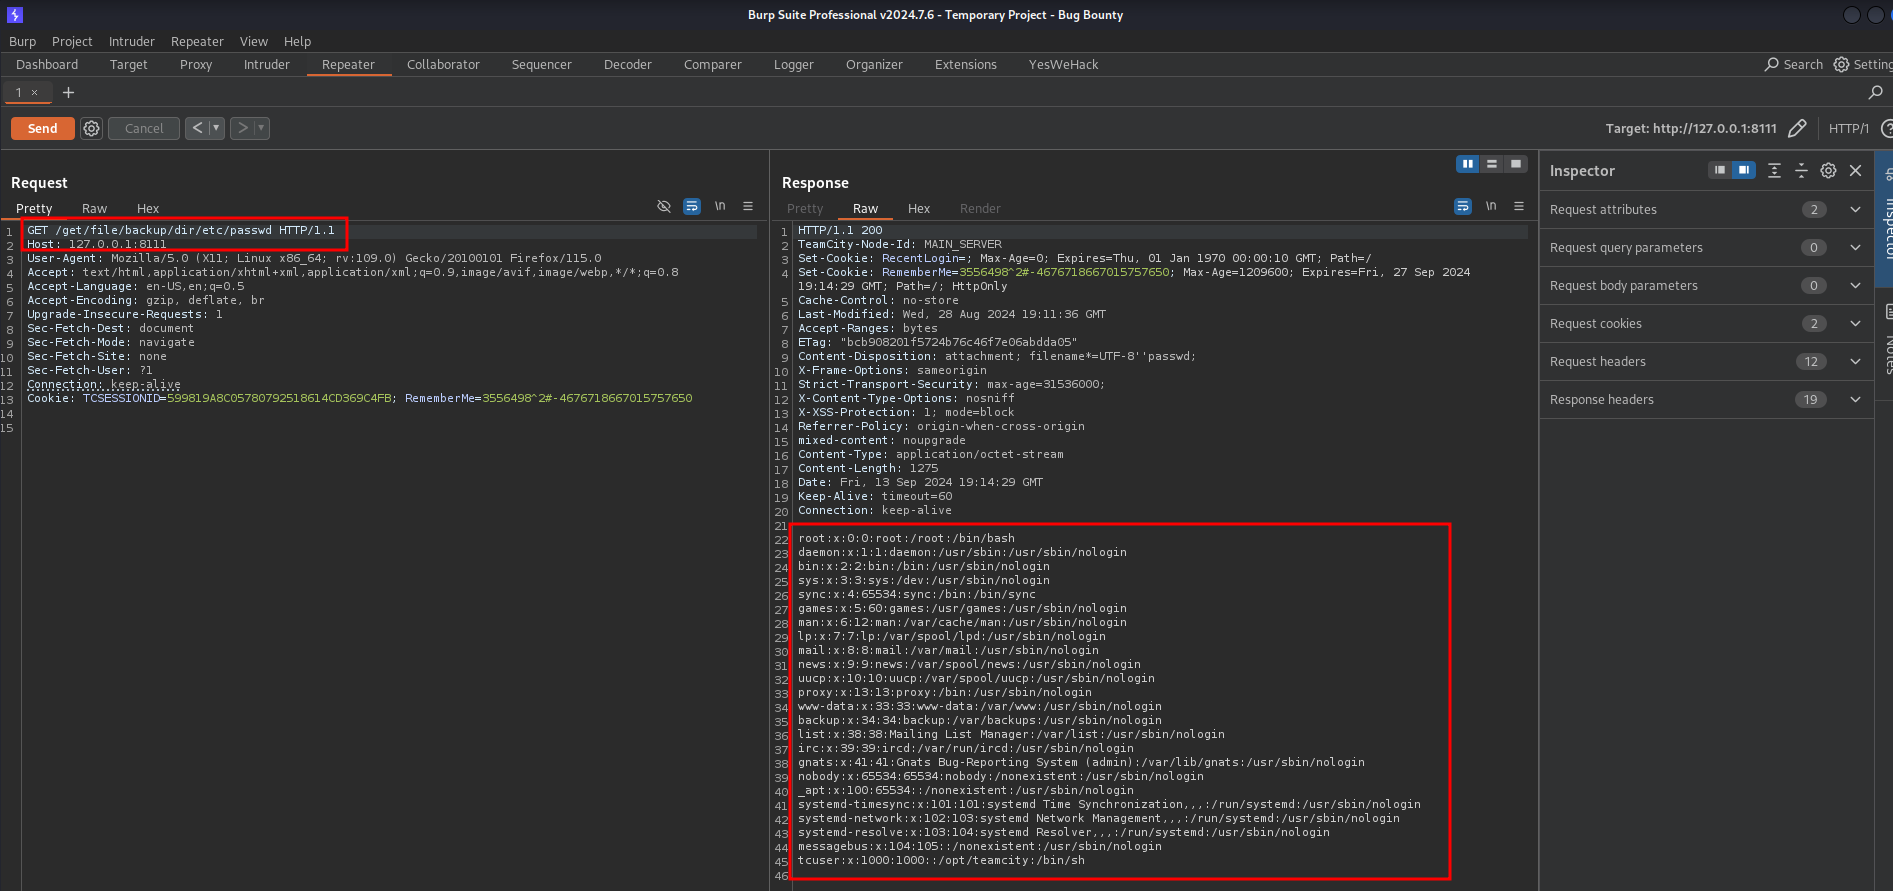Open Burp Settings from the top bar
The width and height of the screenshot is (1893, 891).
(x=1863, y=64)
